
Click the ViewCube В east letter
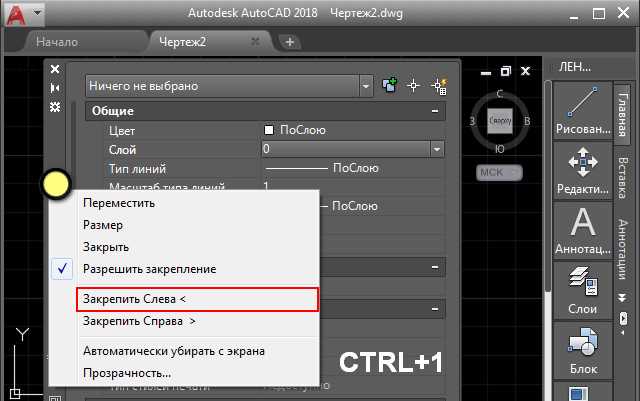coord(527,121)
